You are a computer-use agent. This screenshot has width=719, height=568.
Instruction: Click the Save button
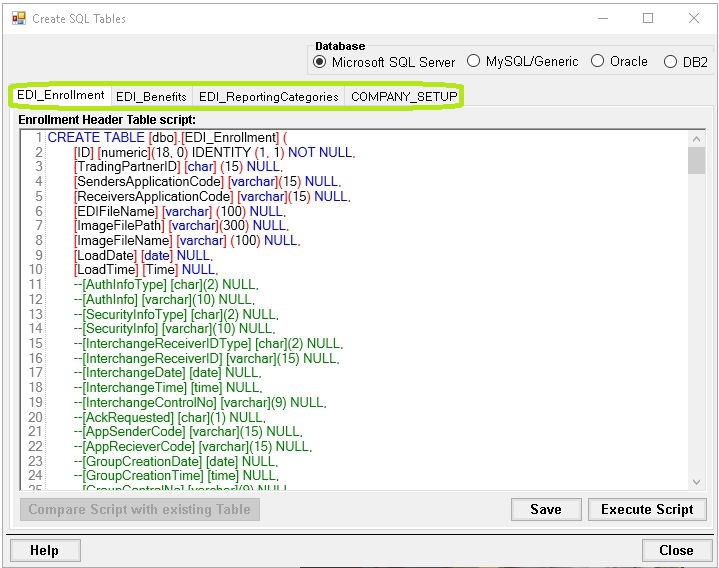coord(546,509)
